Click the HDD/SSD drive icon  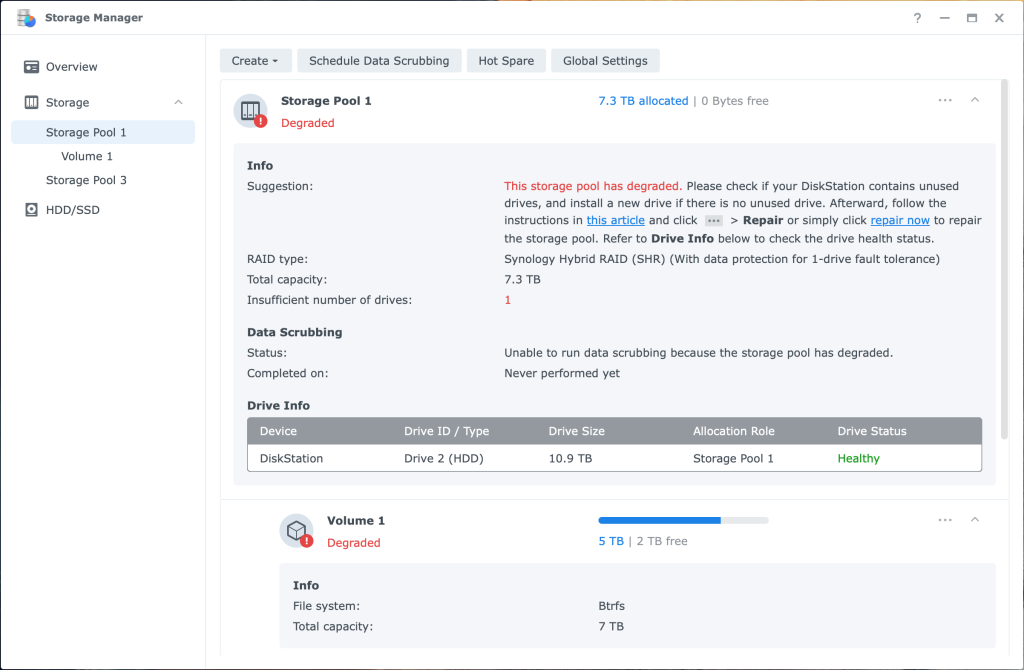point(31,210)
